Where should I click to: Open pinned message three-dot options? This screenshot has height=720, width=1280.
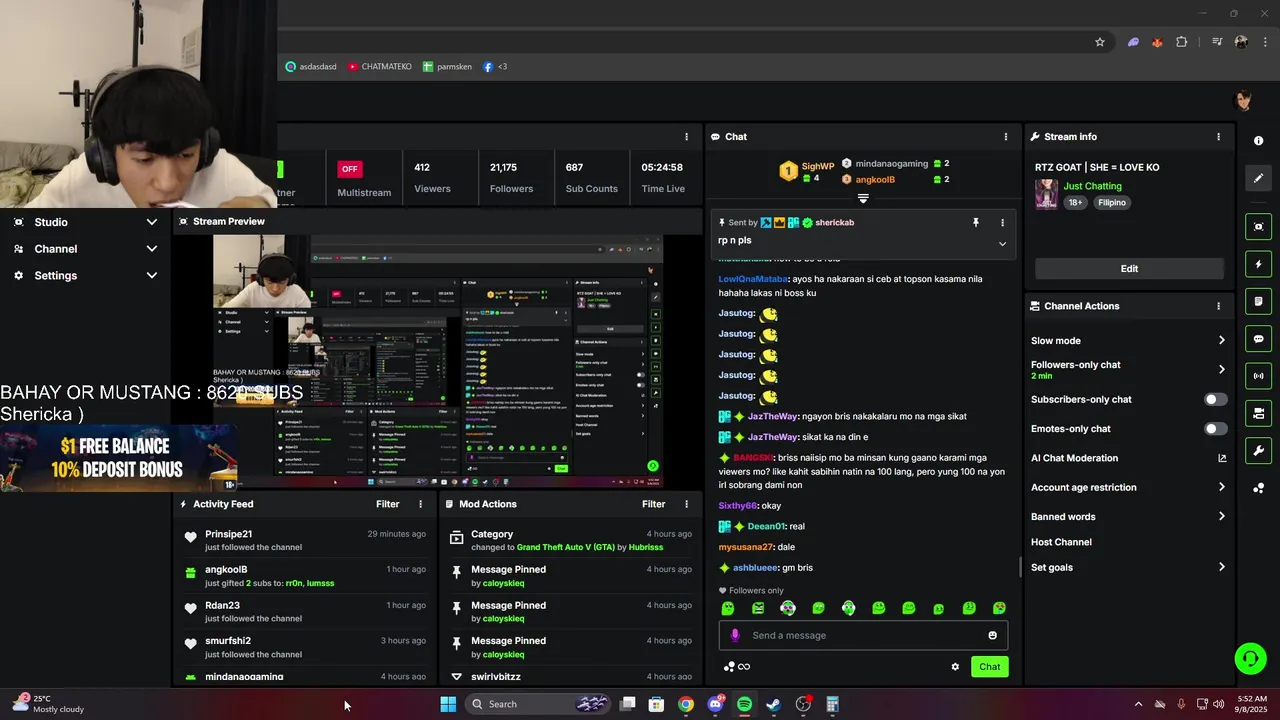(x=1002, y=223)
